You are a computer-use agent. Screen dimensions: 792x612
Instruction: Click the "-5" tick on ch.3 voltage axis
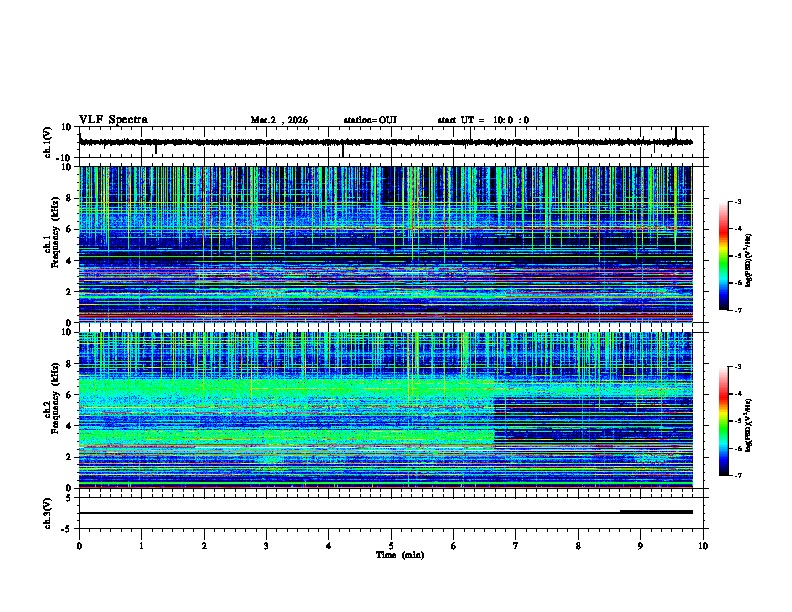click(66, 529)
